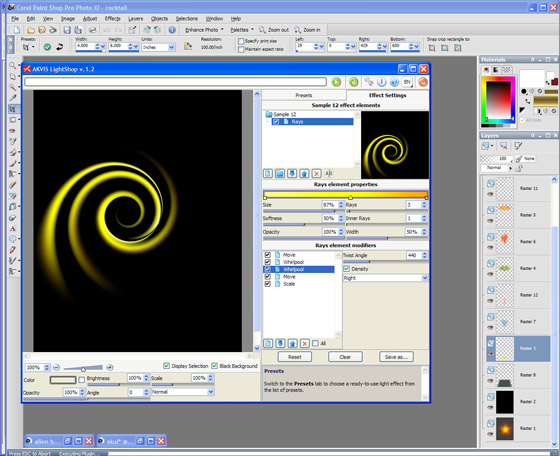Screen dimensions: 560x456
Task: Click the Save as... button
Action: [x=396, y=357]
